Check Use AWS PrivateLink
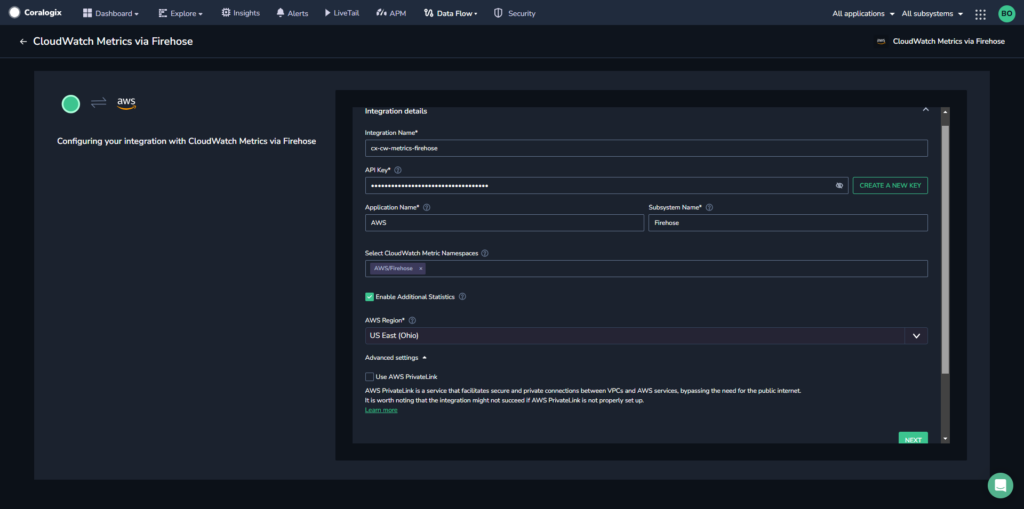Image resolution: width=1024 pixels, height=509 pixels. [x=370, y=376]
